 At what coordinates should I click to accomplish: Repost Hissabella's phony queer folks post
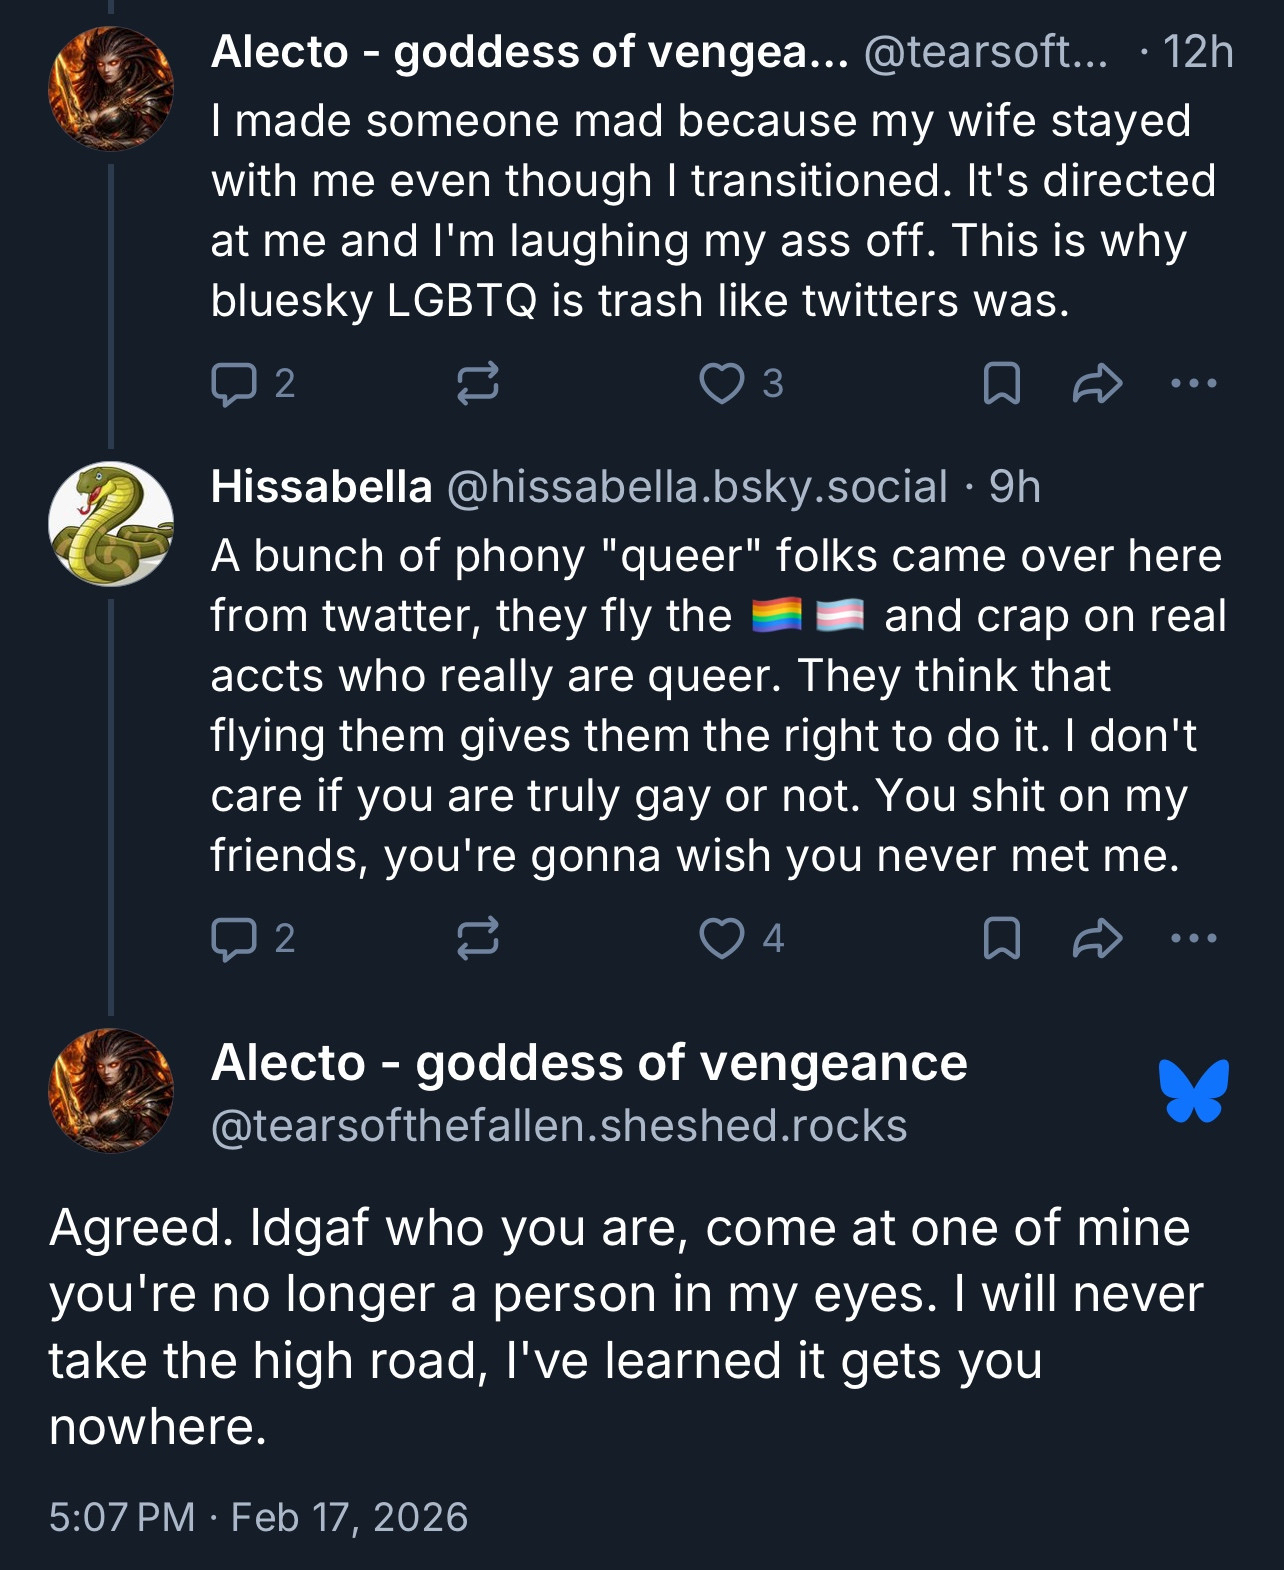(477, 939)
